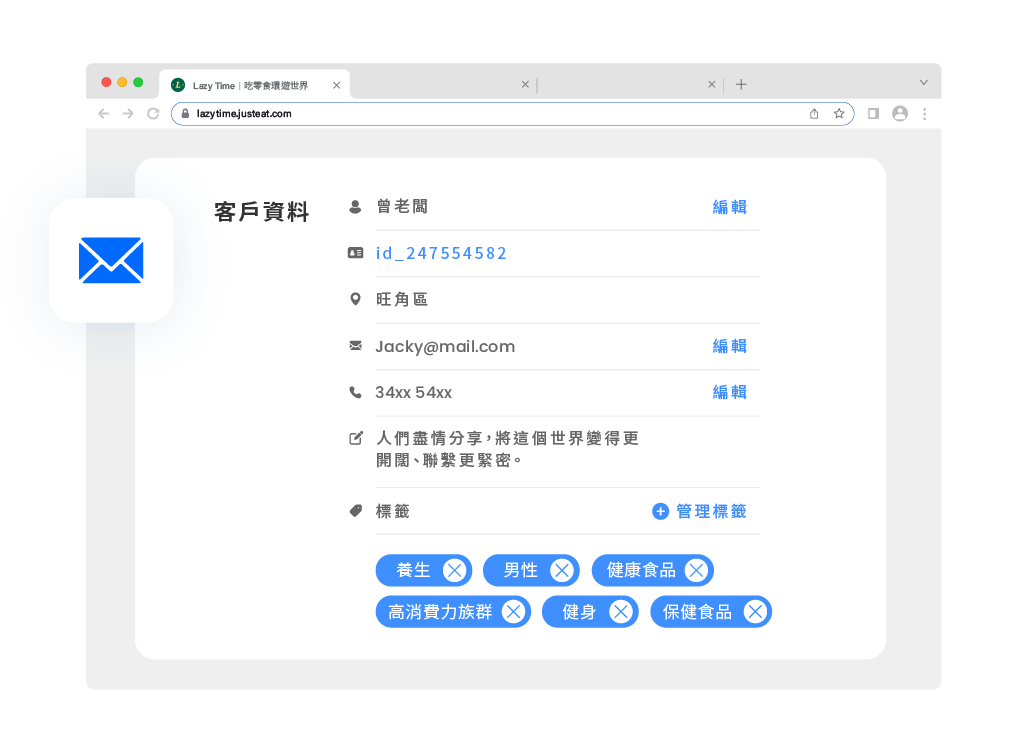Screen dimensions: 1020x750
Task: Click the name text 曾老闆
Action: (x=402, y=207)
